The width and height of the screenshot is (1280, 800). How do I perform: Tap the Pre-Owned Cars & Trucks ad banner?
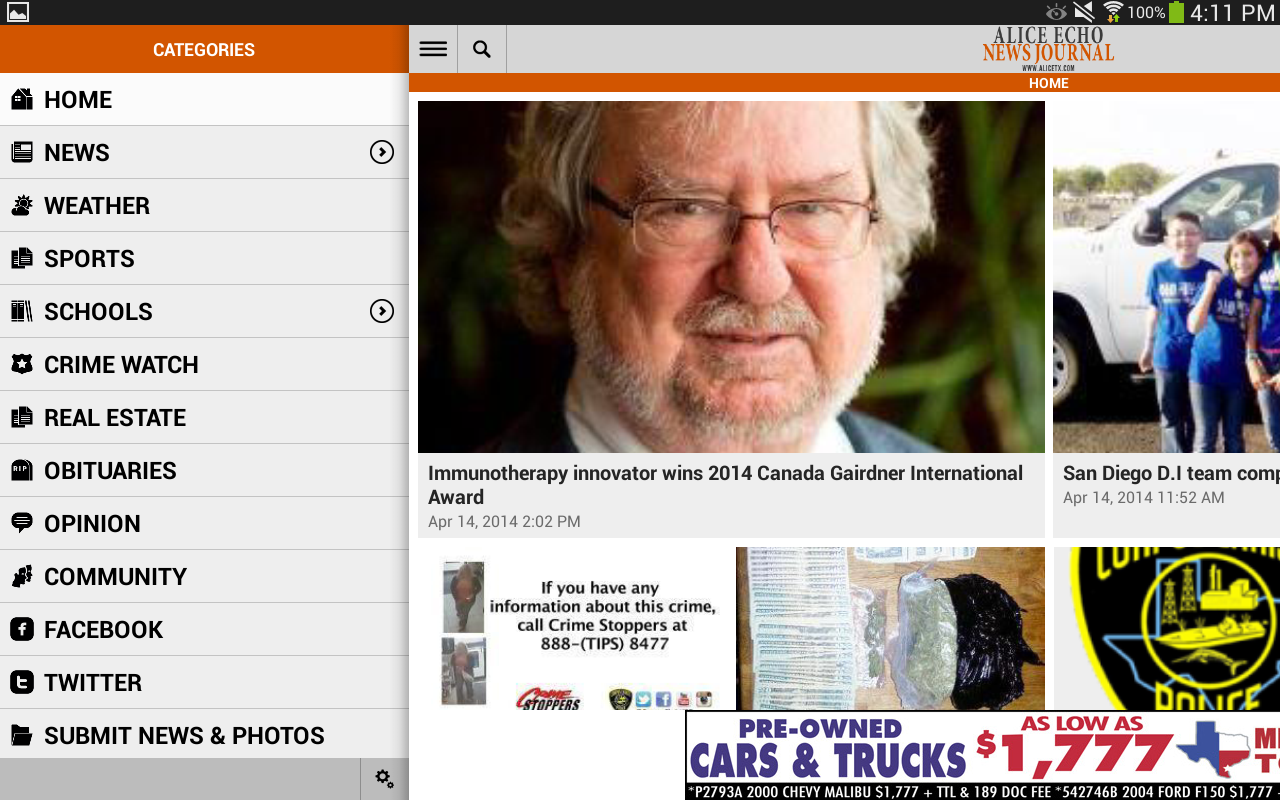coord(983,755)
